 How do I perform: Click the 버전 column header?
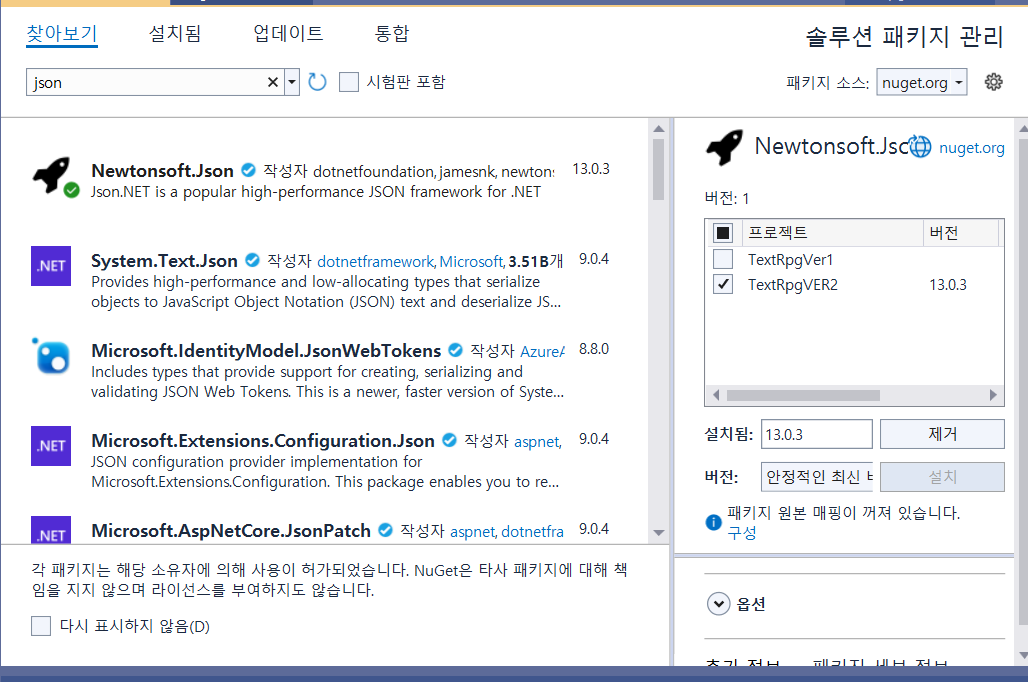(960, 233)
